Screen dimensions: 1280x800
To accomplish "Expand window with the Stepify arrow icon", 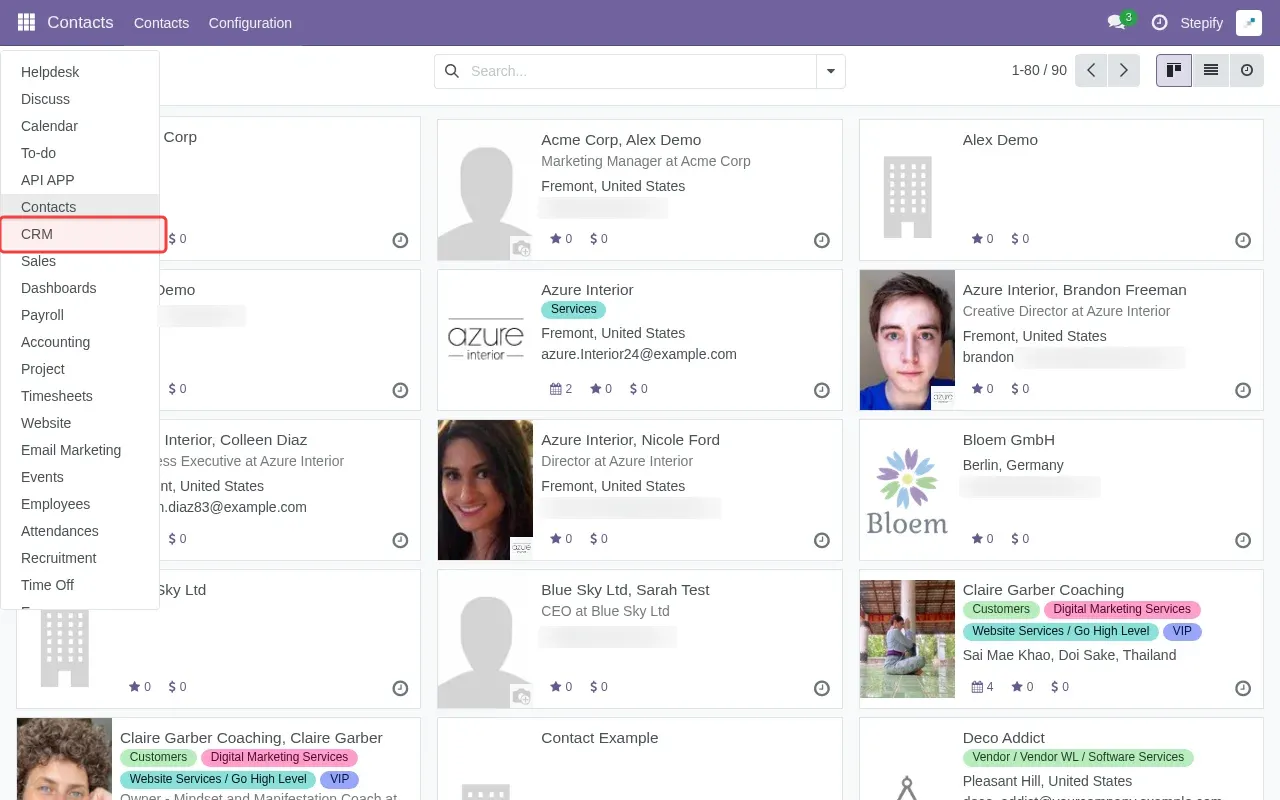I will 1248,22.
